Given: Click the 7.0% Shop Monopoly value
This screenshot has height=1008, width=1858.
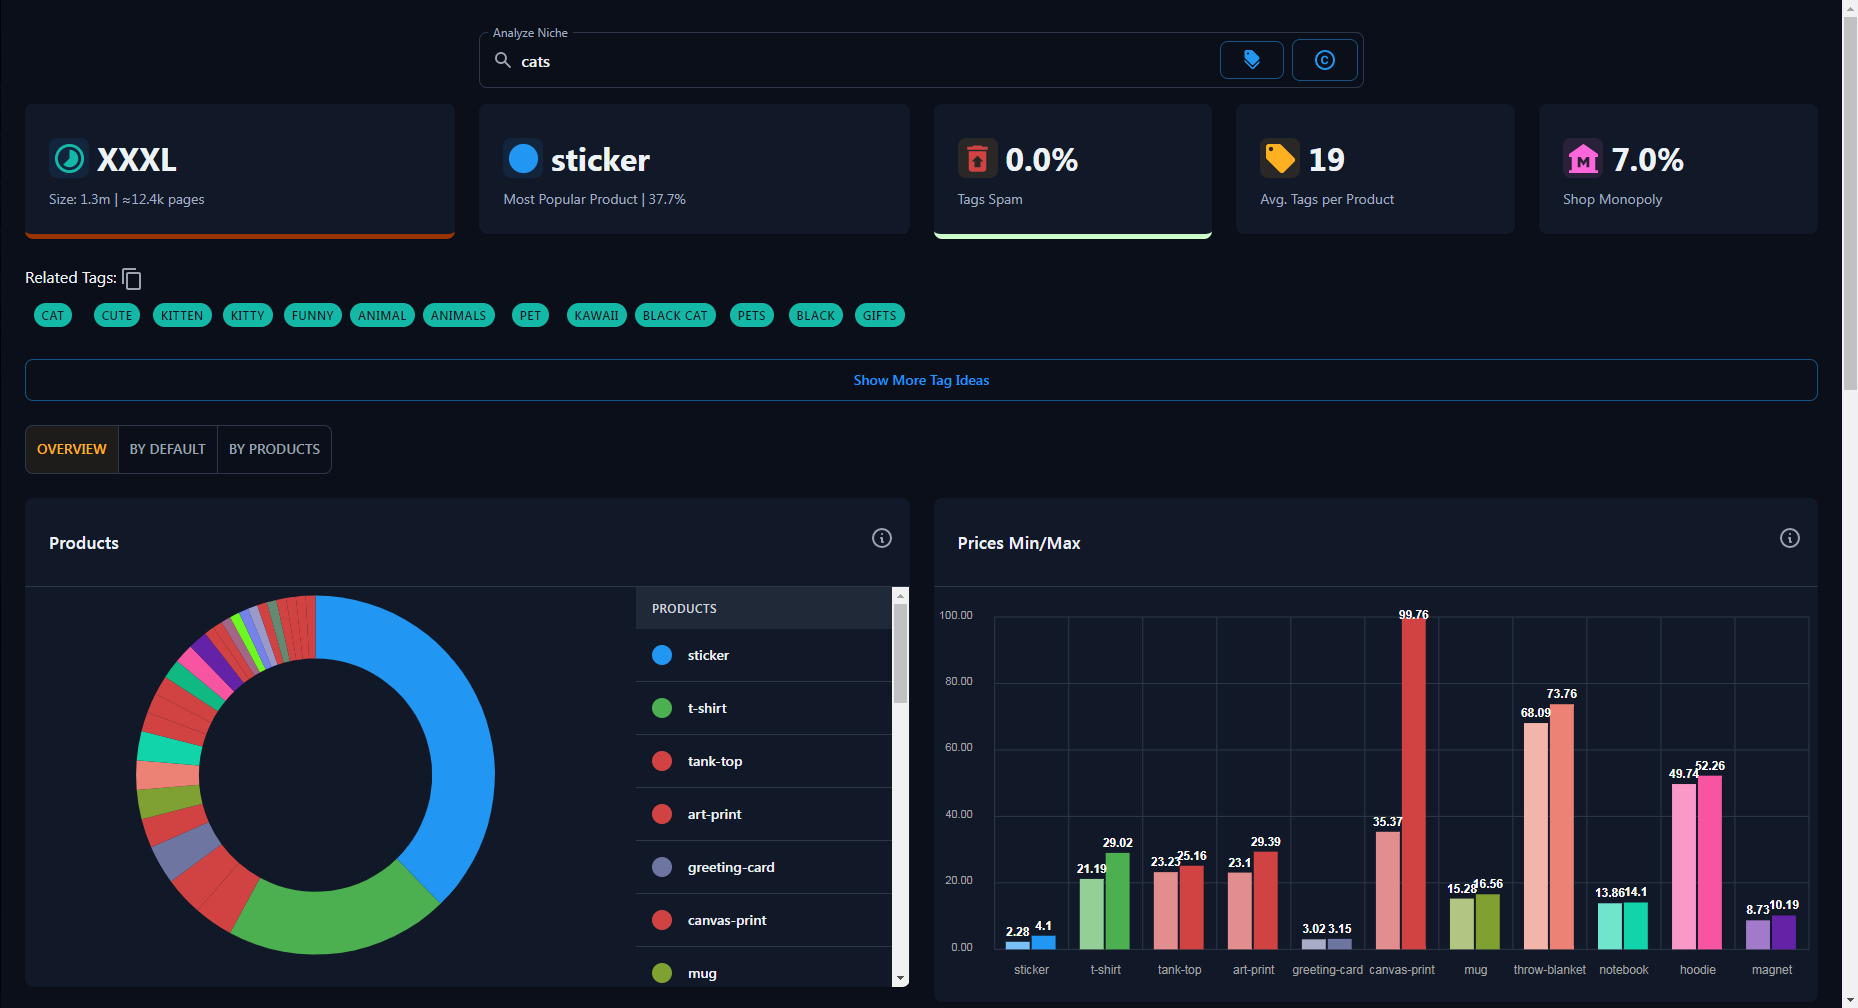Looking at the screenshot, I should tap(1647, 159).
